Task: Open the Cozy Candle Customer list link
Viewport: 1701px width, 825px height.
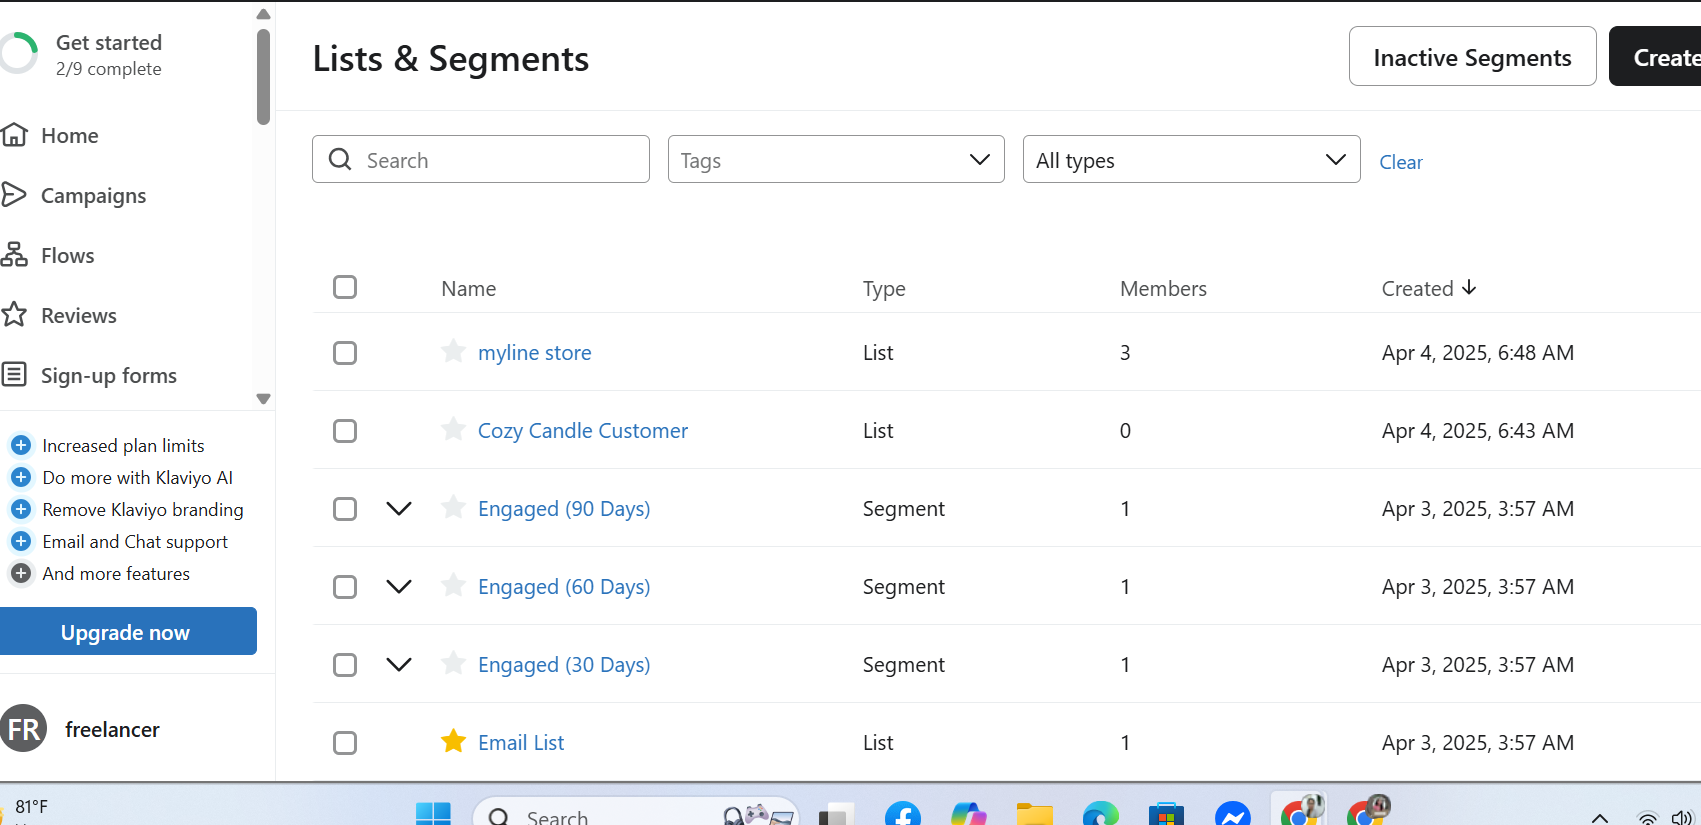Action: (583, 430)
